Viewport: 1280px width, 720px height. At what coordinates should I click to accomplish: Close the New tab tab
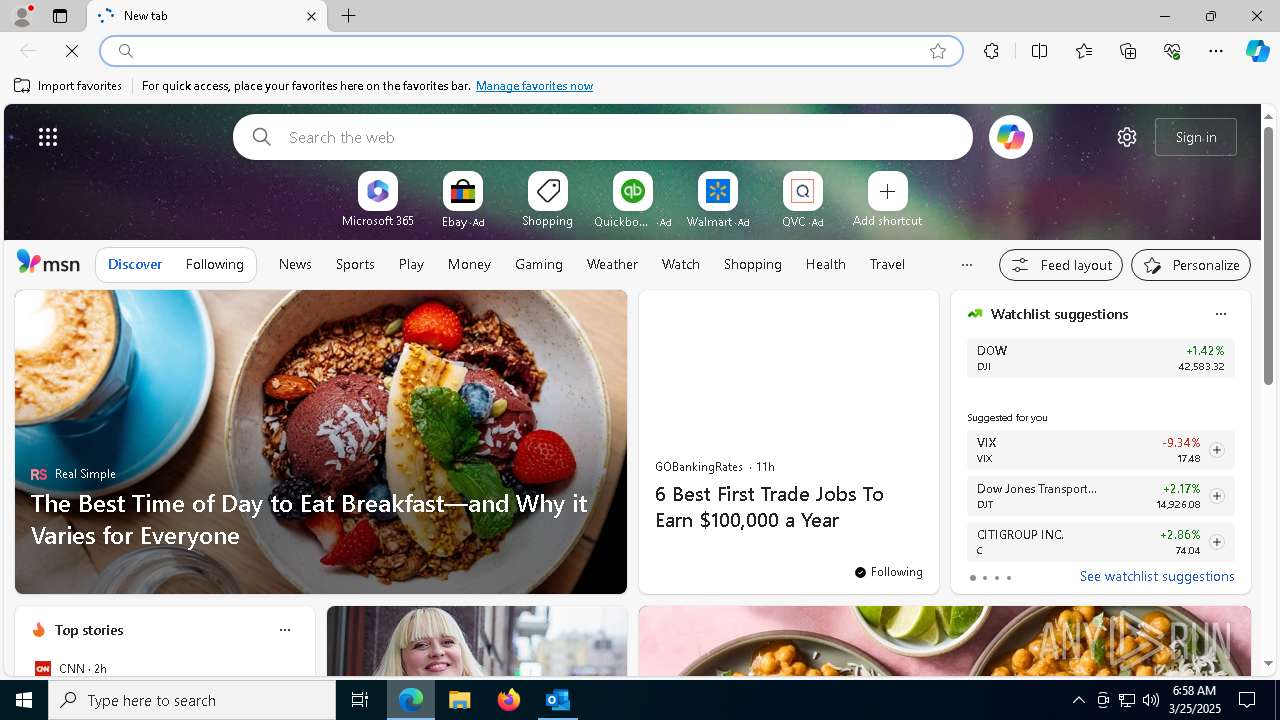tap(311, 16)
